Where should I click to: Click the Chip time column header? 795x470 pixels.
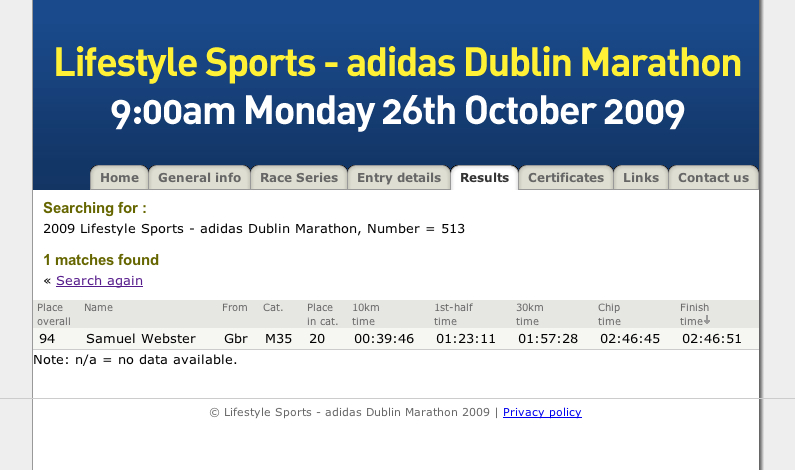[x=609, y=314]
